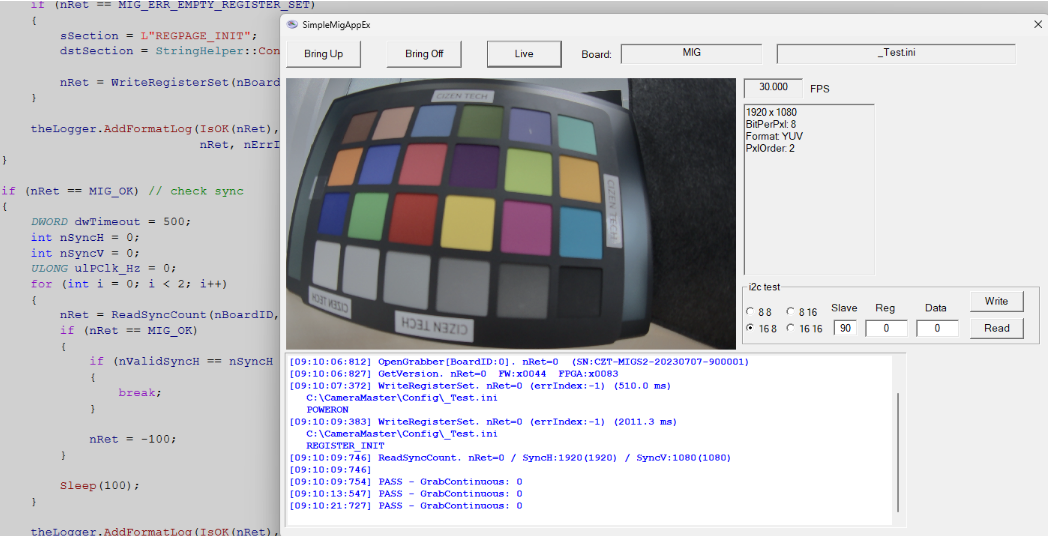Close the SimpleMigAppEx window
The height and width of the screenshot is (536, 1048).
1037,25
